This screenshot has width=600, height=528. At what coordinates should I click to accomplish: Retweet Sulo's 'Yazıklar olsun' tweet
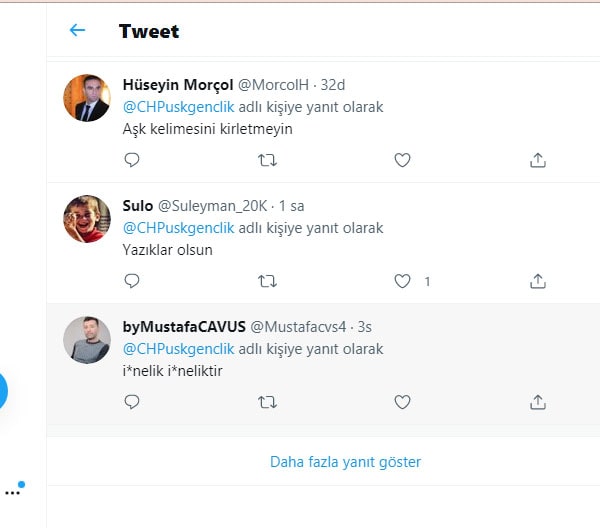[x=267, y=281]
